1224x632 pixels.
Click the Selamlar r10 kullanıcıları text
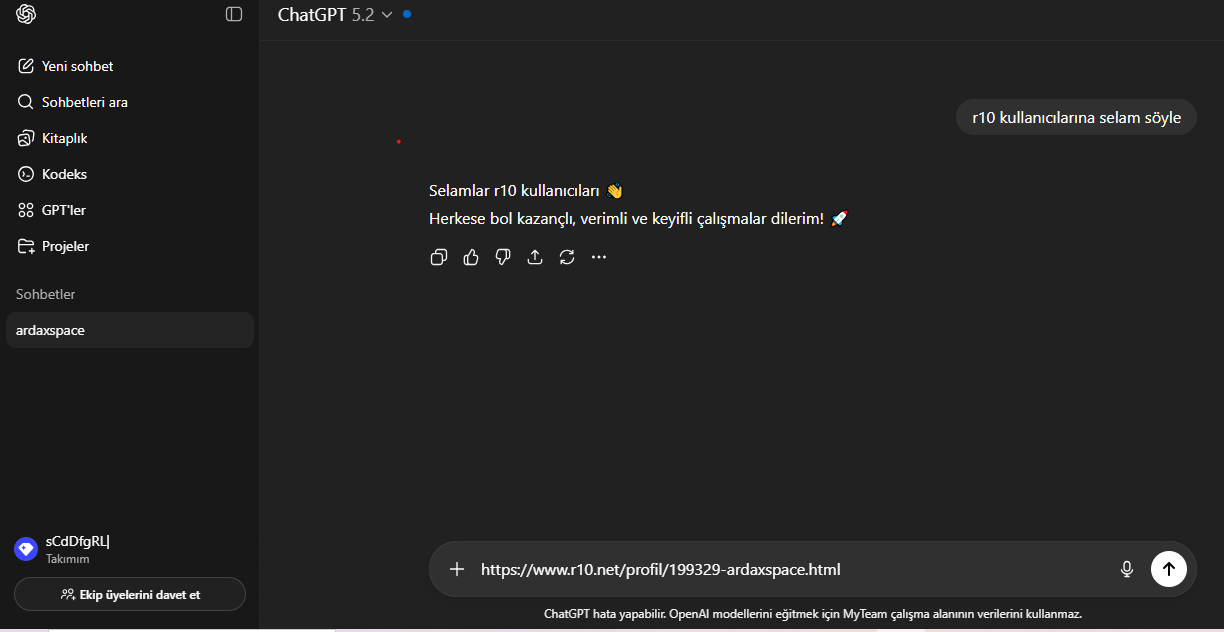click(x=526, y=190)
